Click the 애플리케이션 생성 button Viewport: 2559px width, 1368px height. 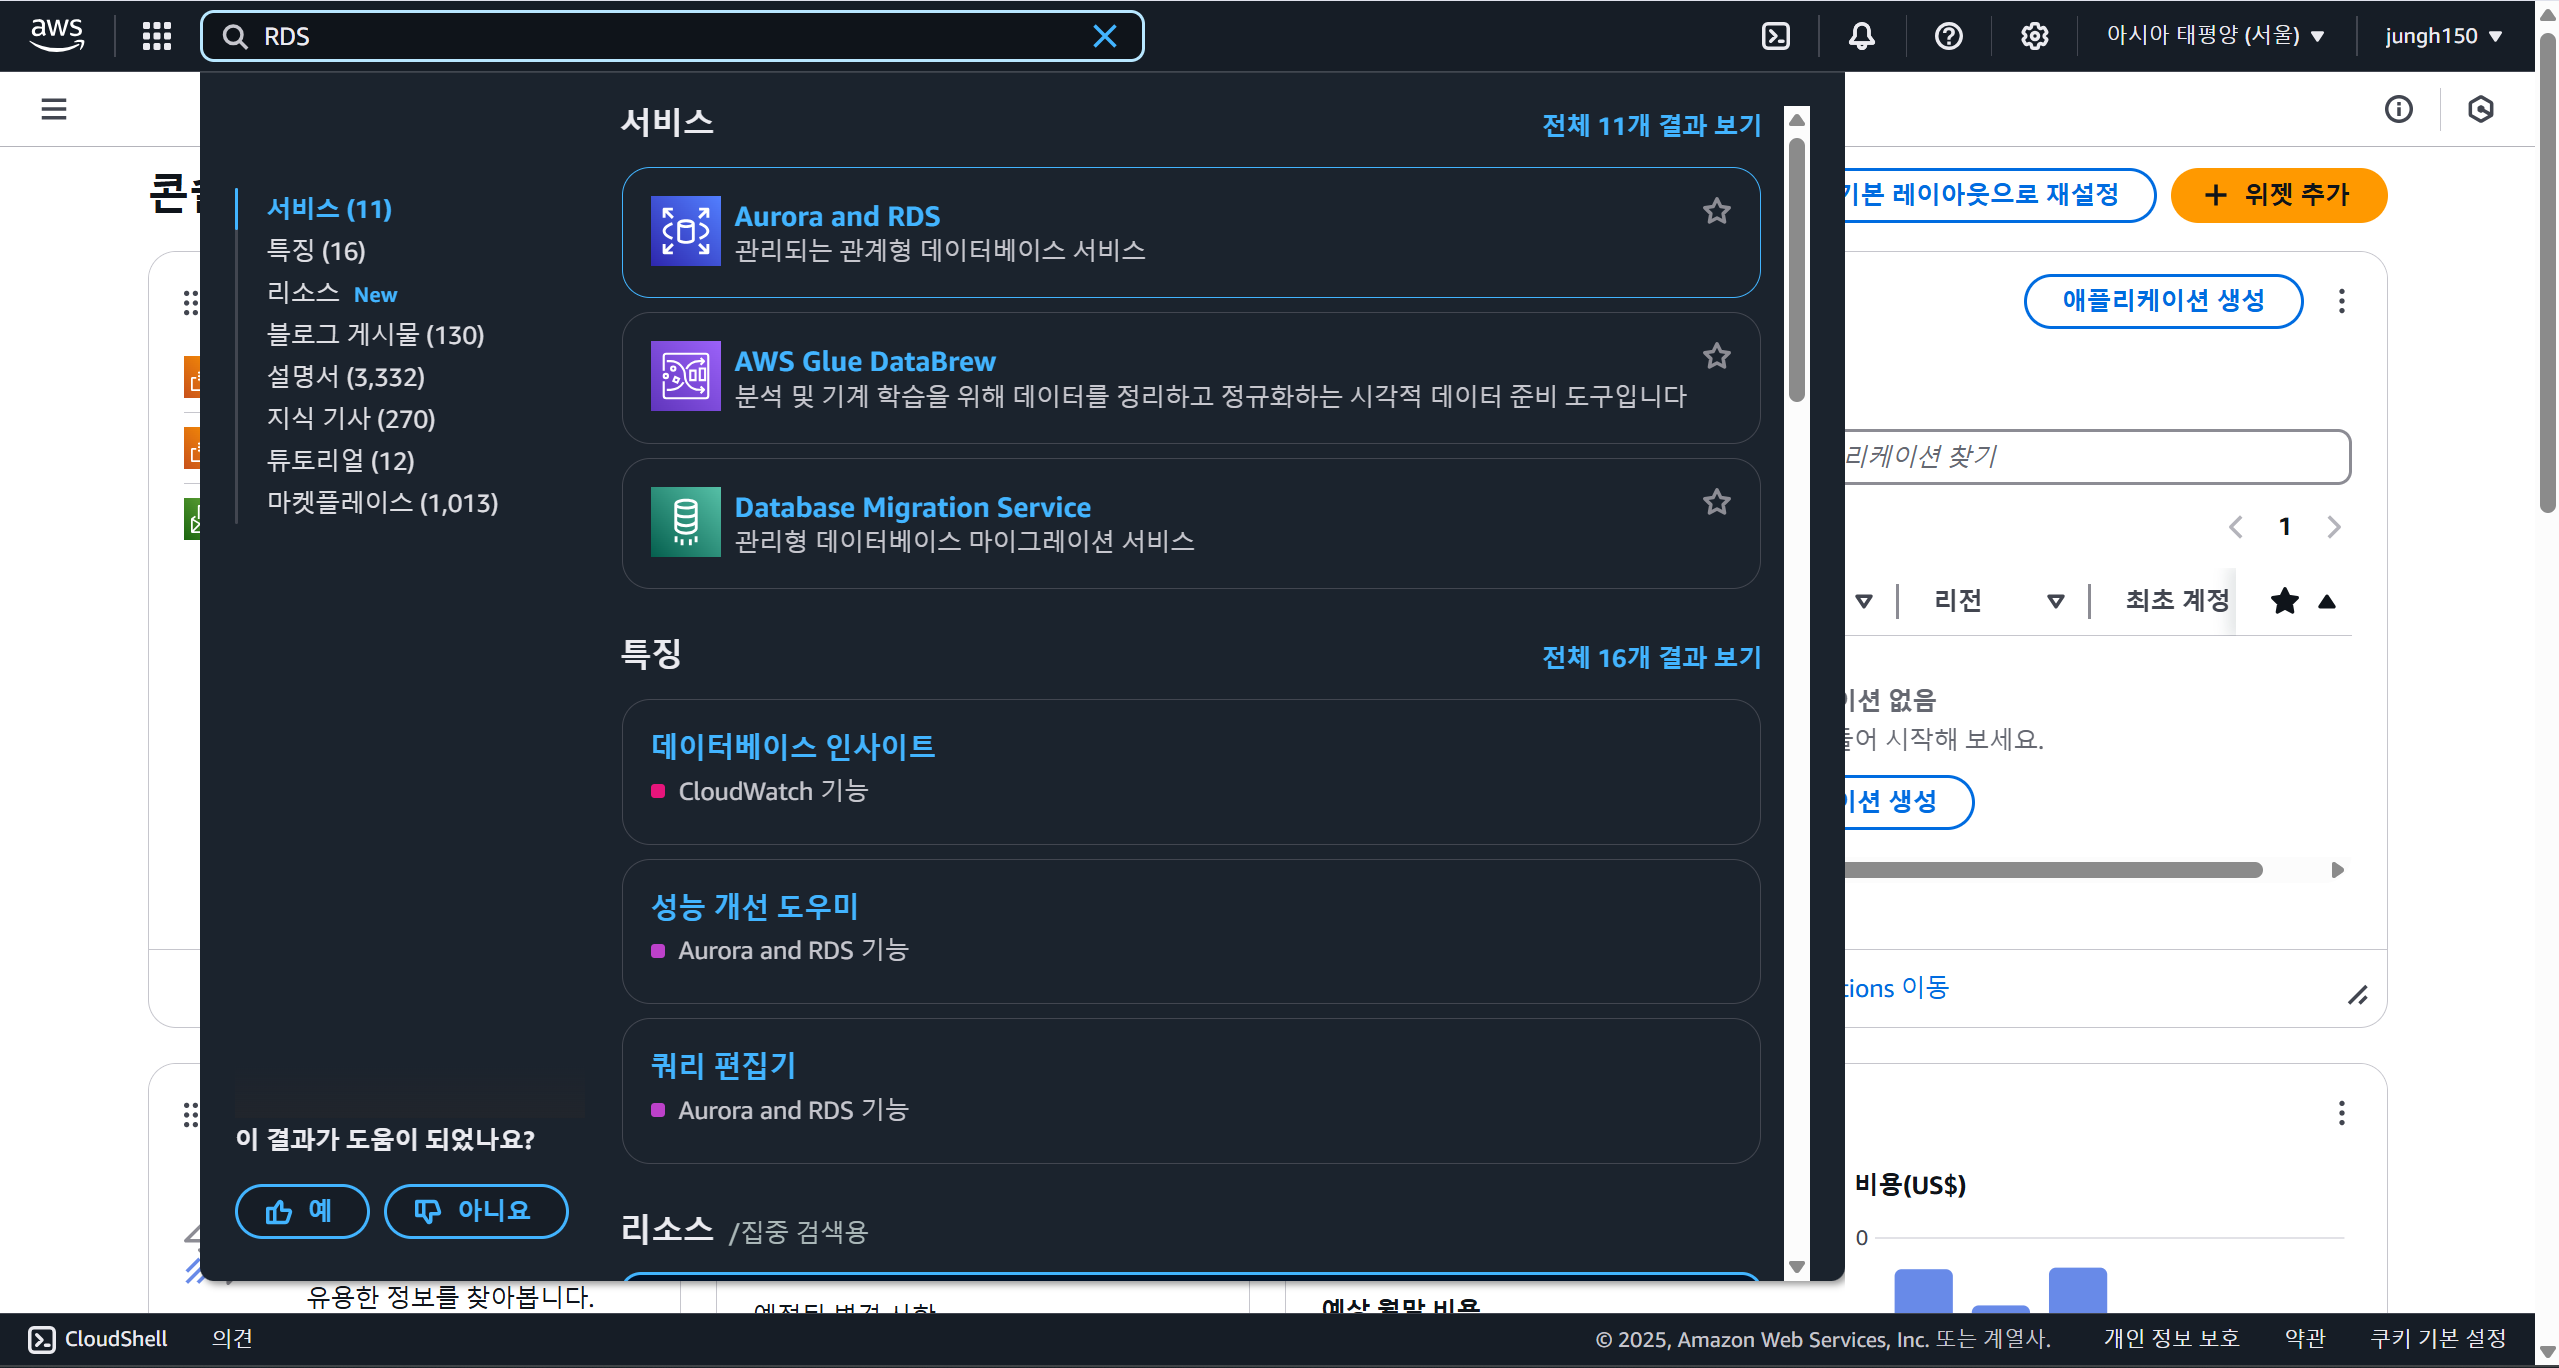tap(2163, 301)
